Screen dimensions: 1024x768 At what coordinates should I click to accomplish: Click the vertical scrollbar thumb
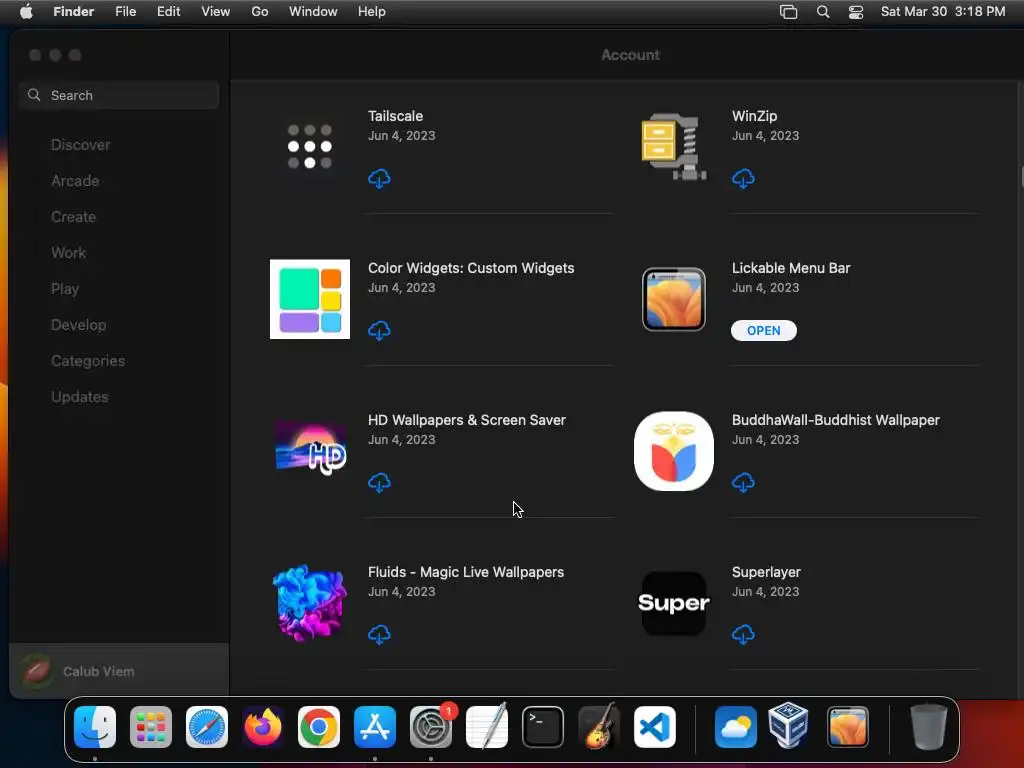1021,178
